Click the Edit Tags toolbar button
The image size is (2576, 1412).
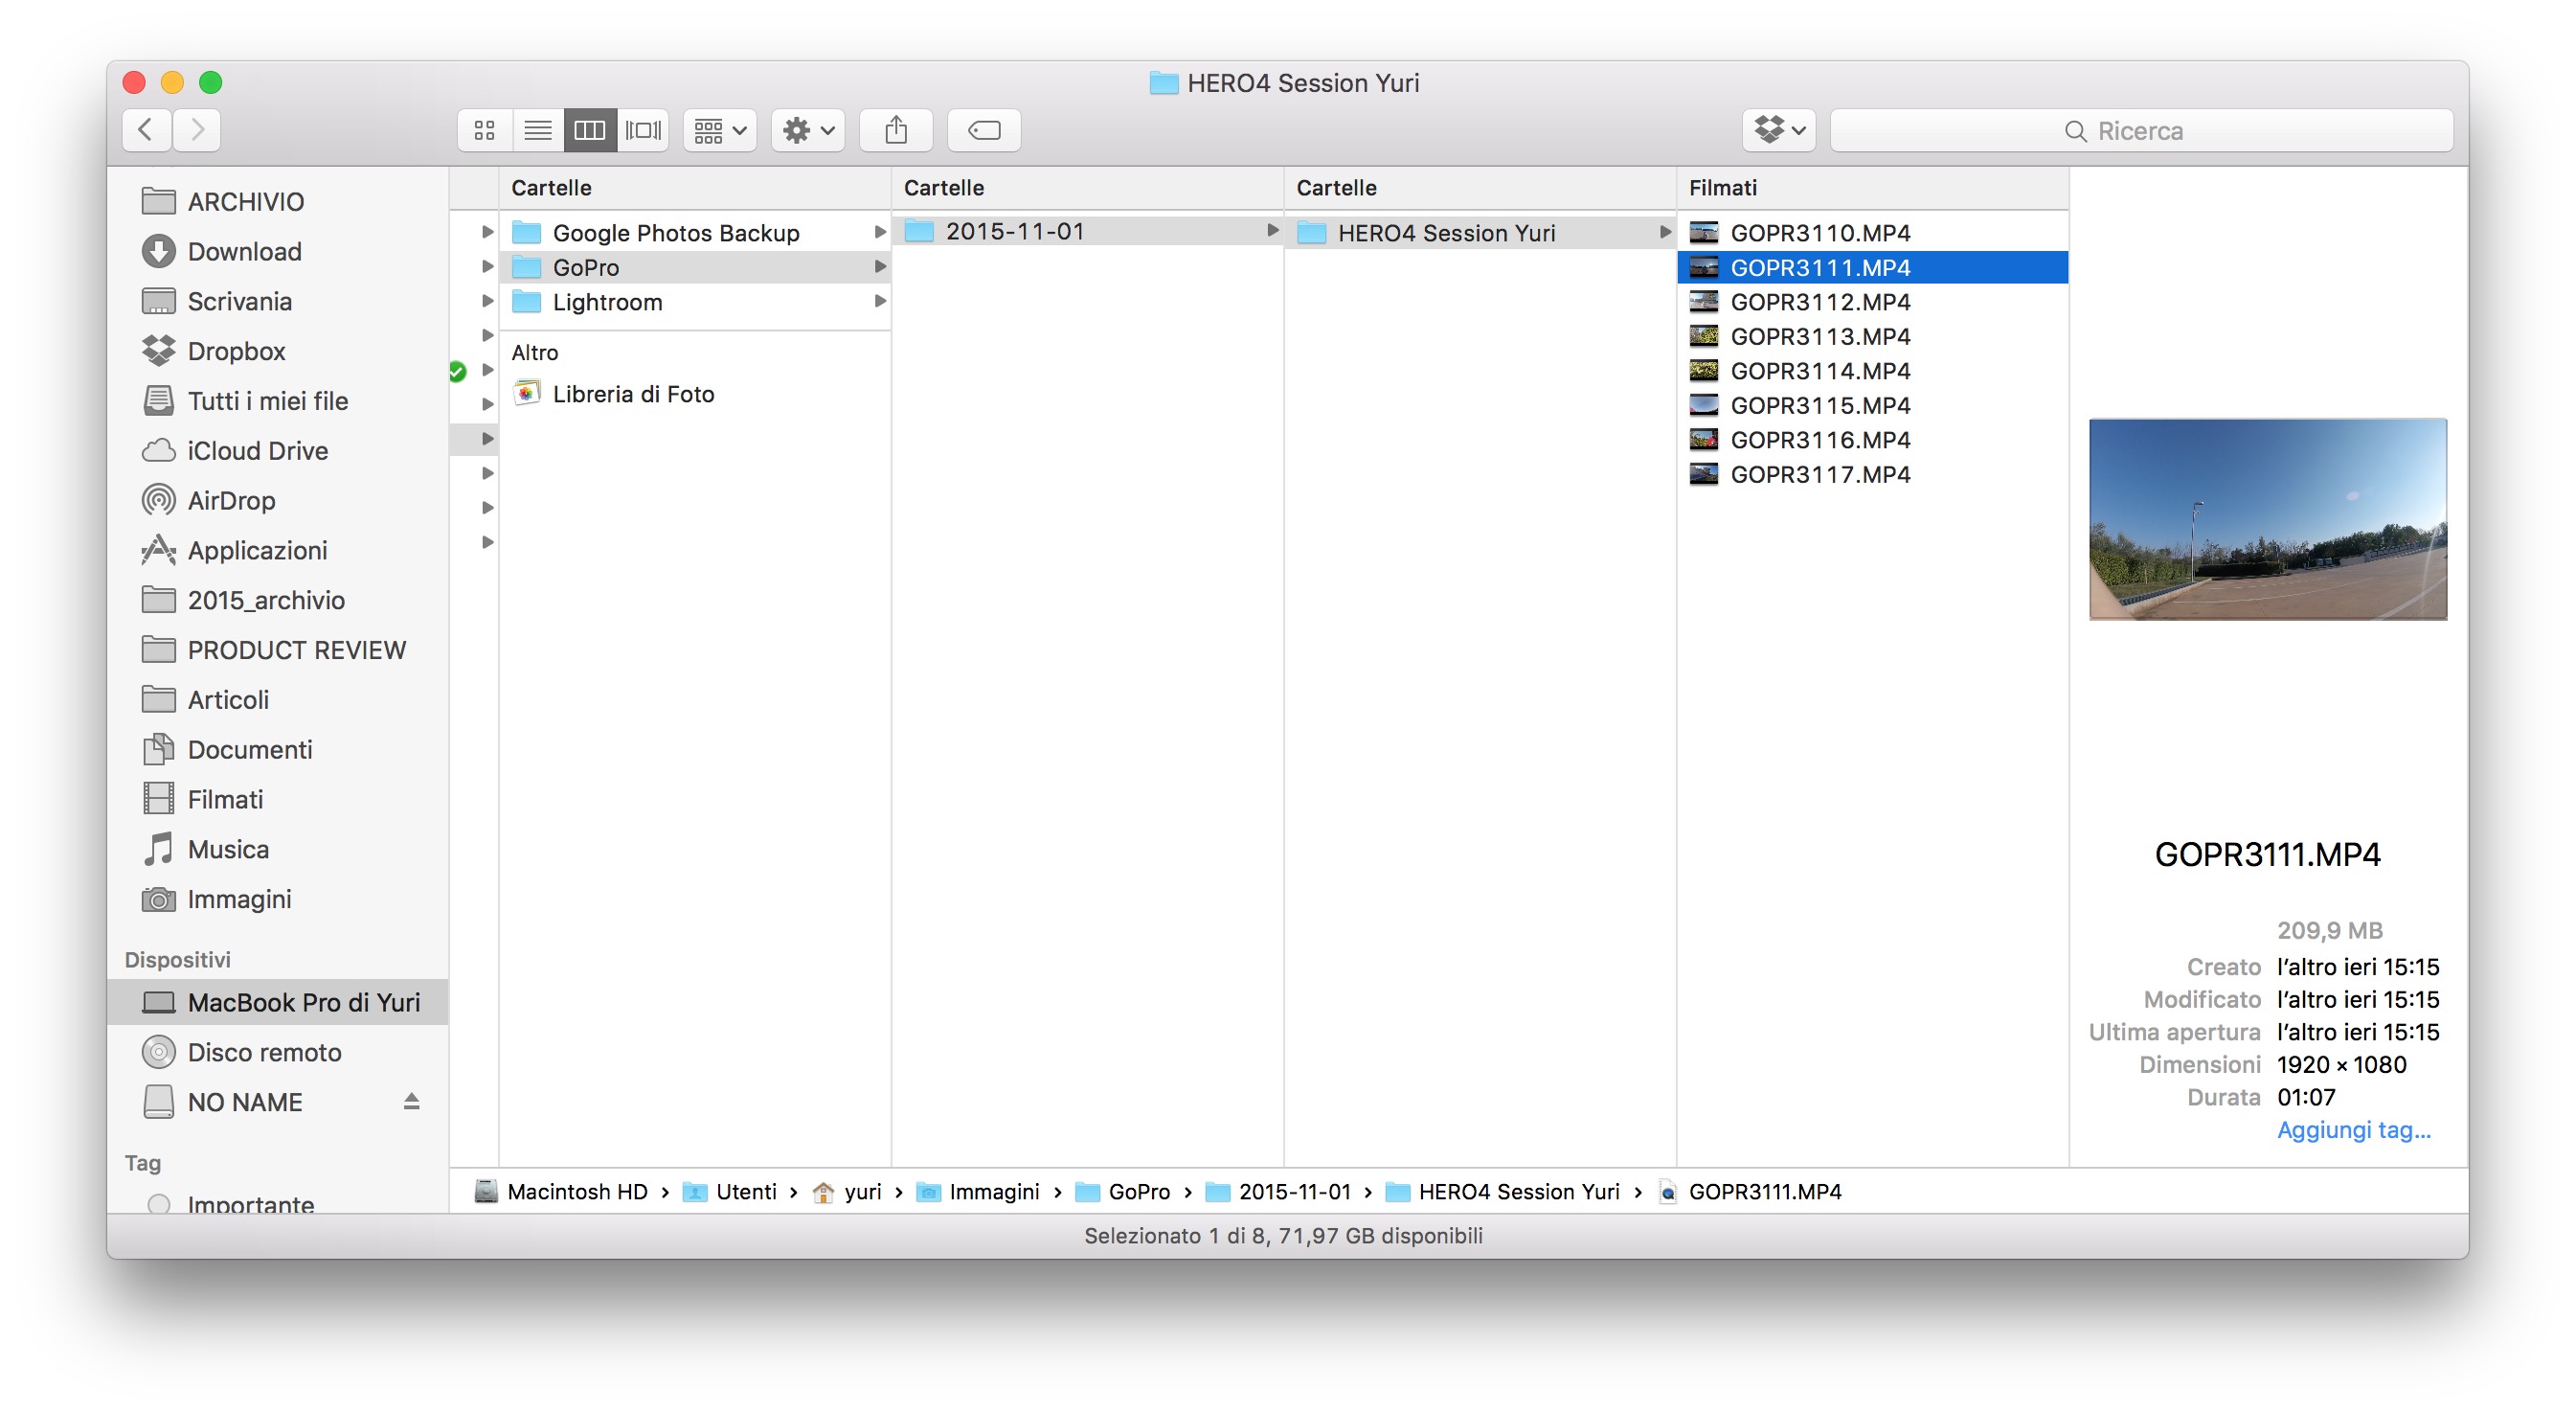[x=983, y=130]
